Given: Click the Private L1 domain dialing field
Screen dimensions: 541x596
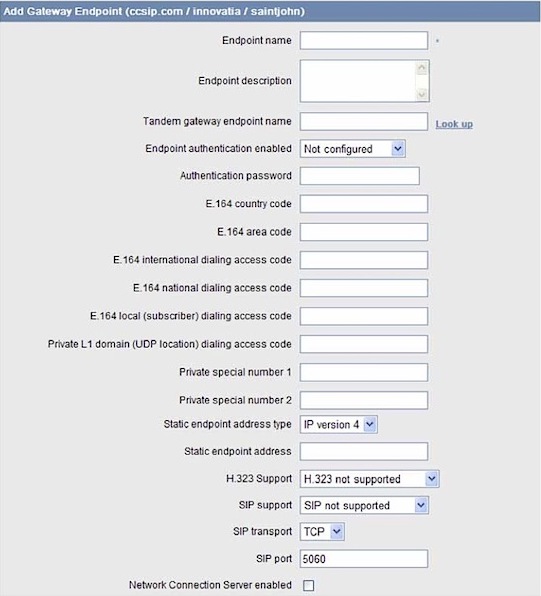Looking at the screenshot, I should click(363, 344).
